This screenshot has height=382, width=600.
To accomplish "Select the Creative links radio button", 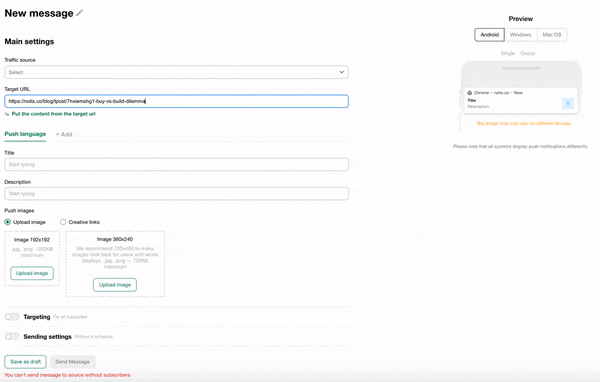I will tap(63, 222).
